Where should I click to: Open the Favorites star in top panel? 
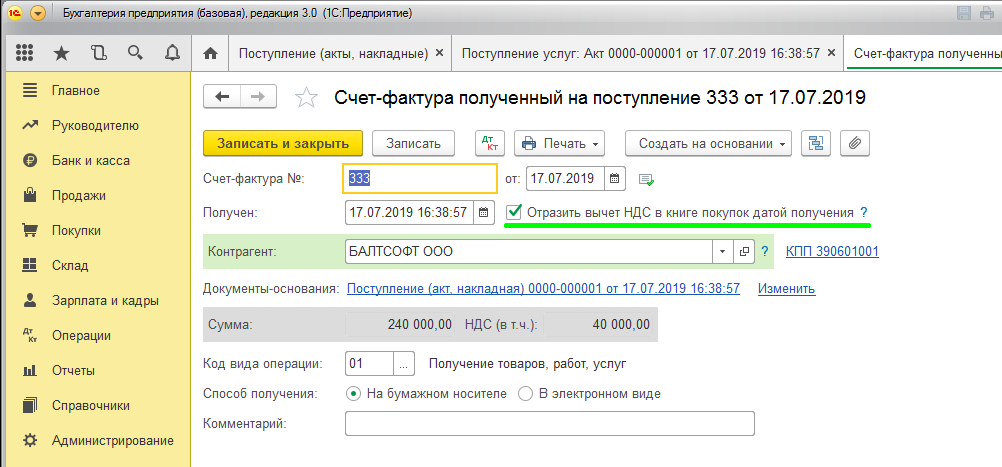(61, 54)
